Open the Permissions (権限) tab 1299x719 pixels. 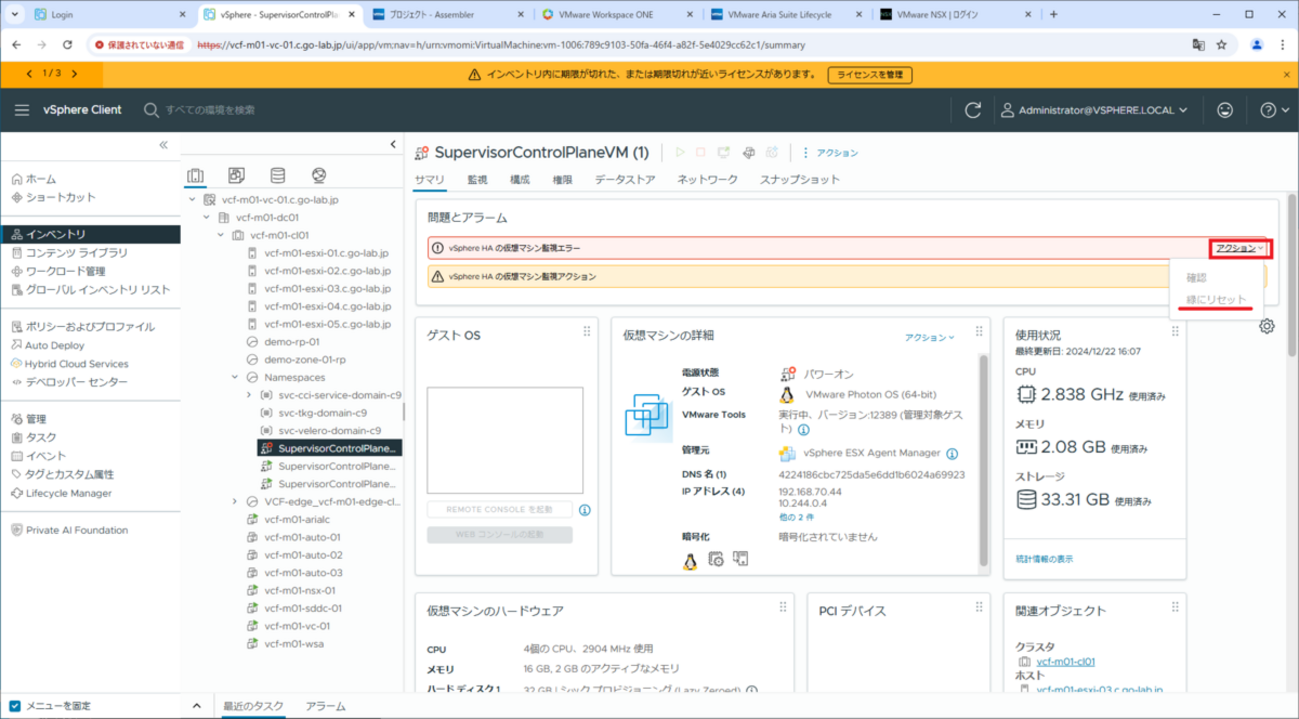562,180
